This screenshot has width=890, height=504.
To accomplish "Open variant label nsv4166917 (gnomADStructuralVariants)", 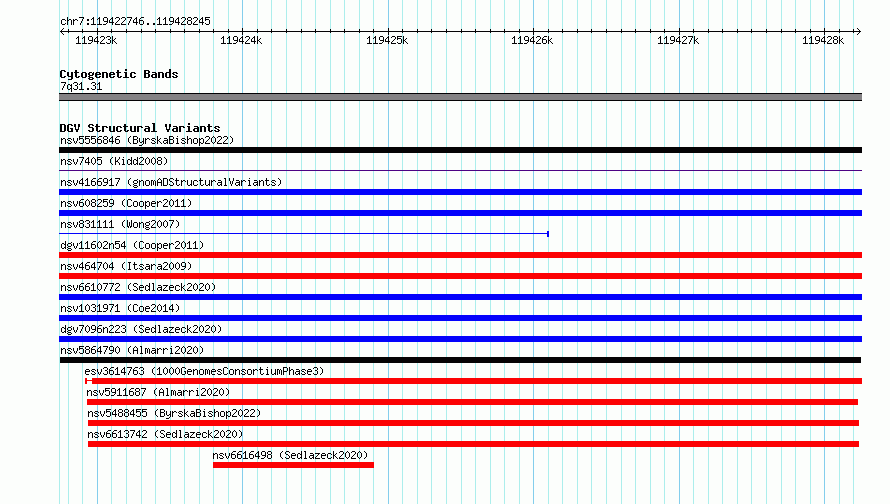I will coord(171,182).
